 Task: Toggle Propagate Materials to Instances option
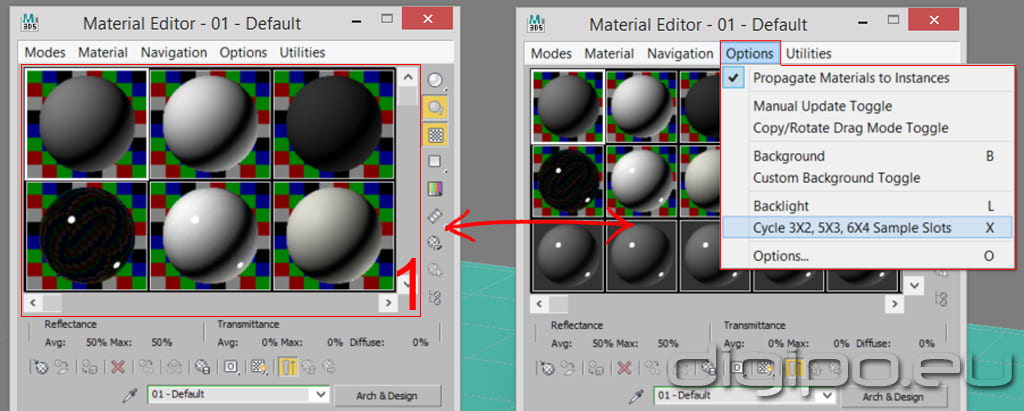(x=850, y=78)
